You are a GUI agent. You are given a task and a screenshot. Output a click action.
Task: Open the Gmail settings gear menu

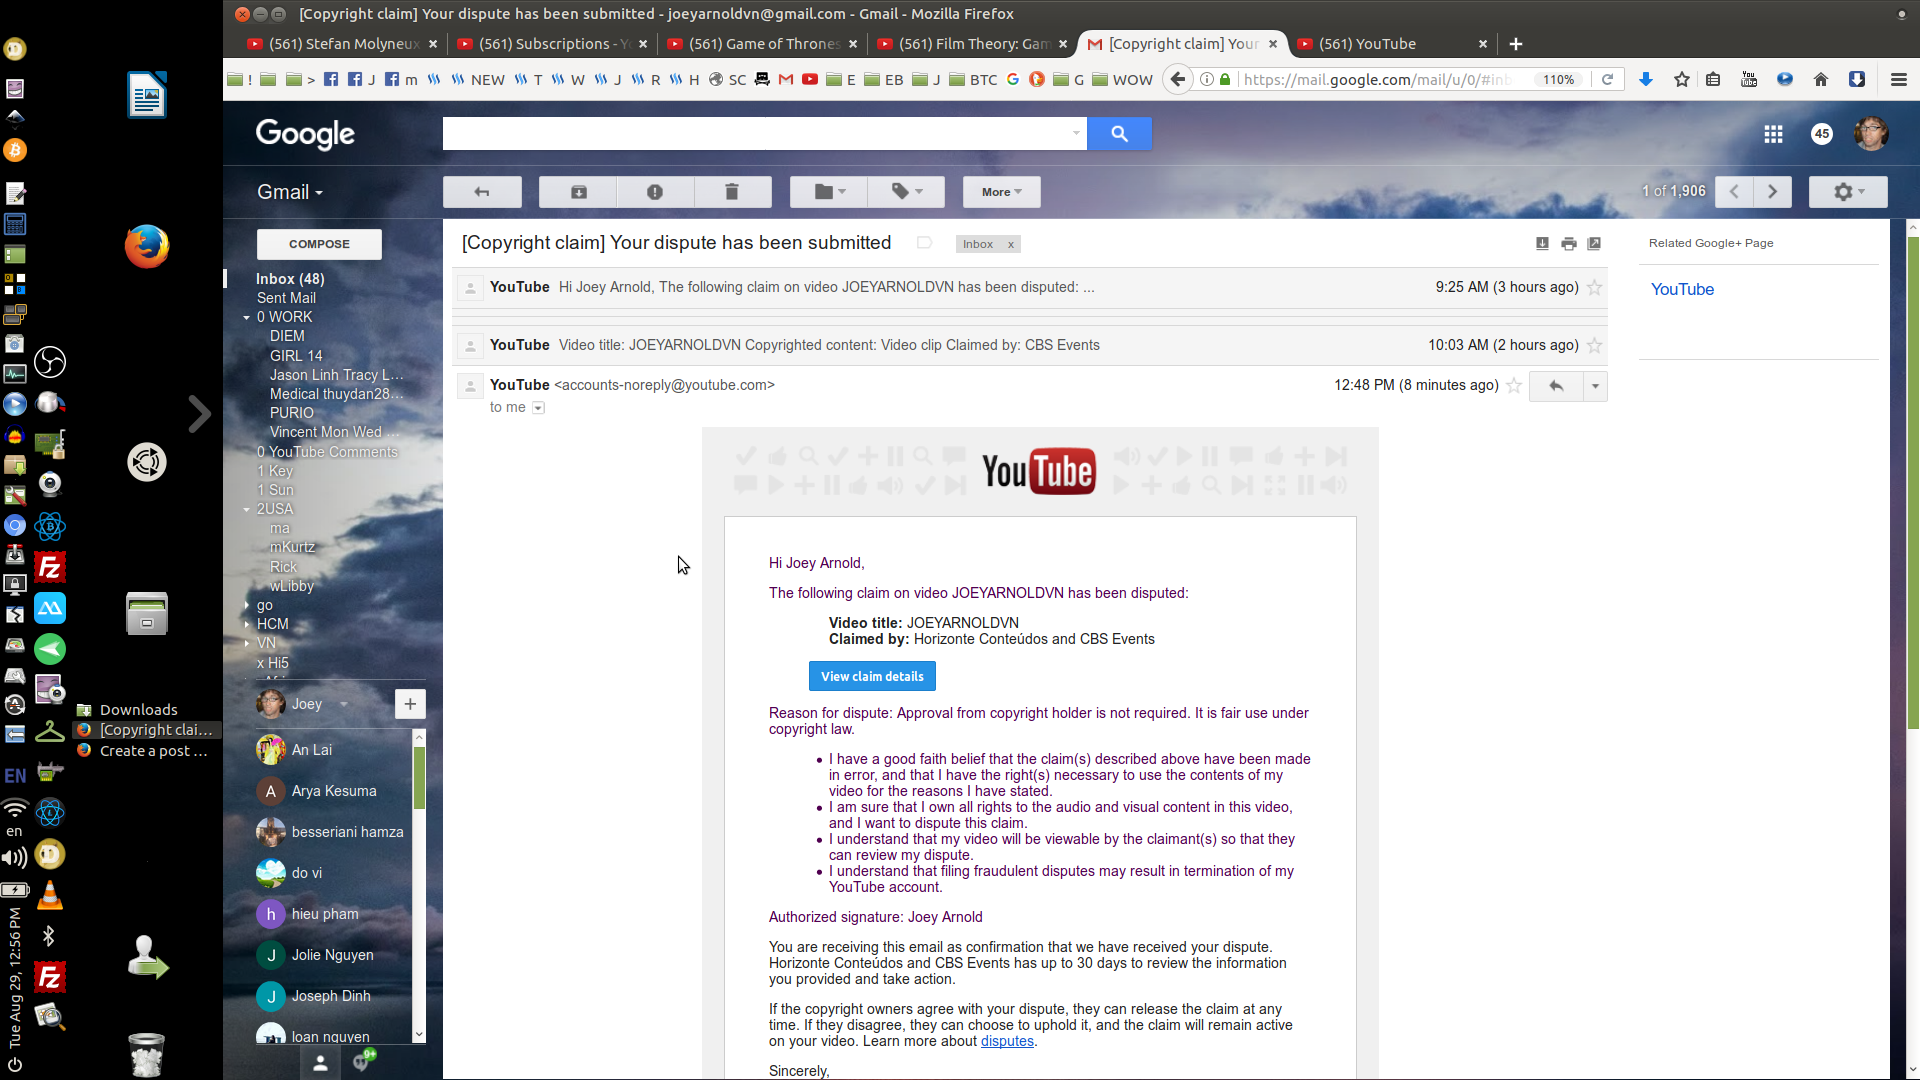tap(1848, 192)
